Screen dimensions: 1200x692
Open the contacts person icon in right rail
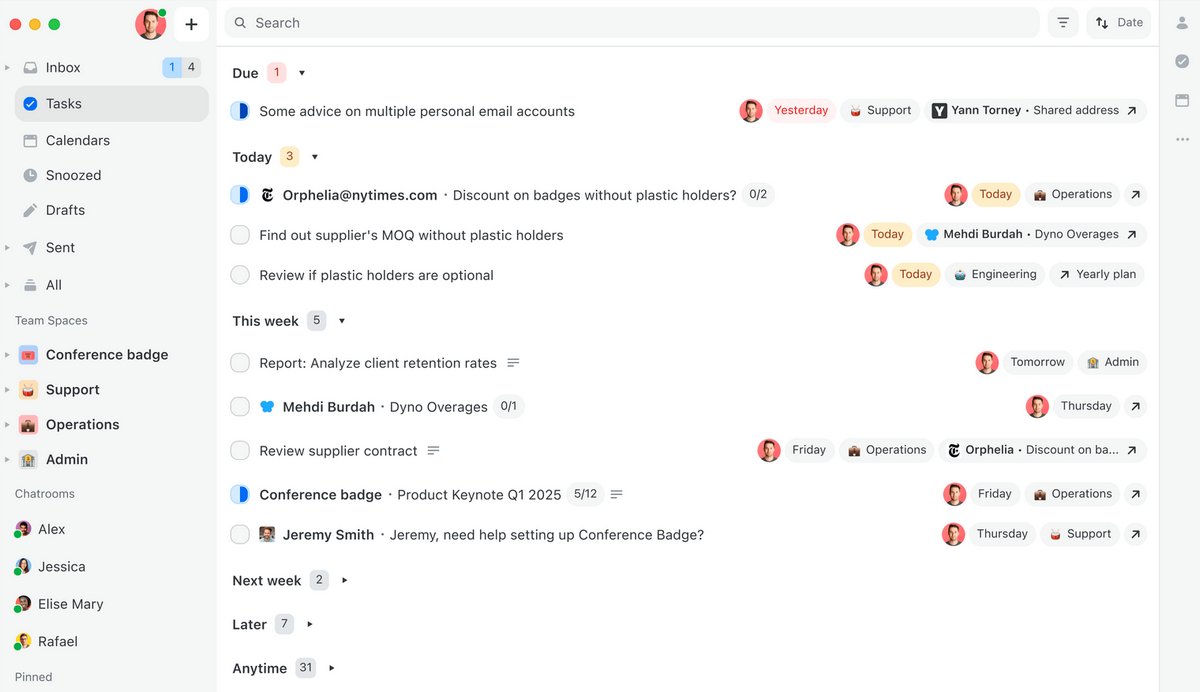click(x=1182, y=23)
